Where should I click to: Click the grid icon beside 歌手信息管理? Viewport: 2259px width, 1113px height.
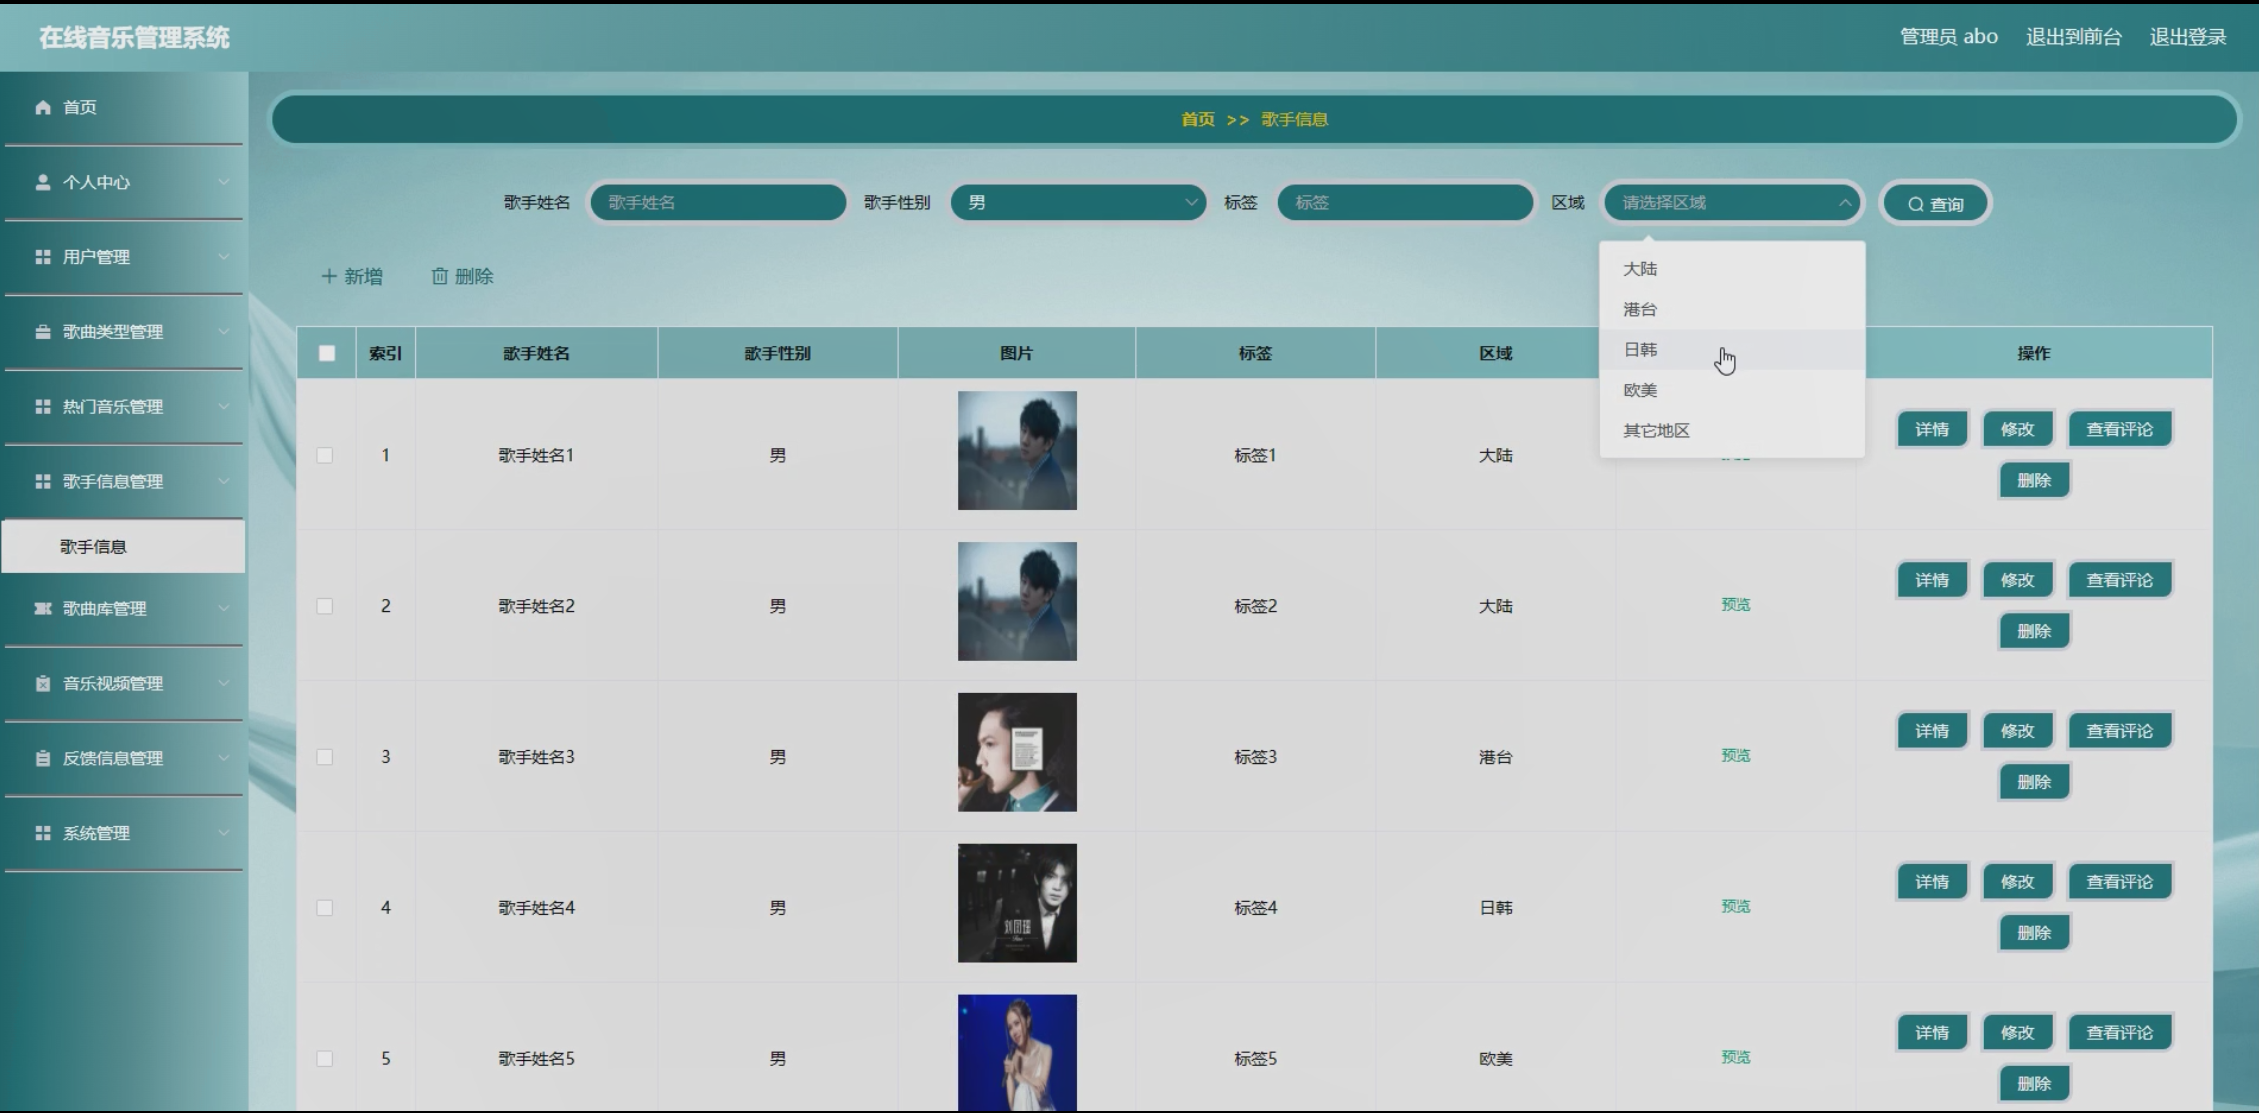(x=43, y=482)
